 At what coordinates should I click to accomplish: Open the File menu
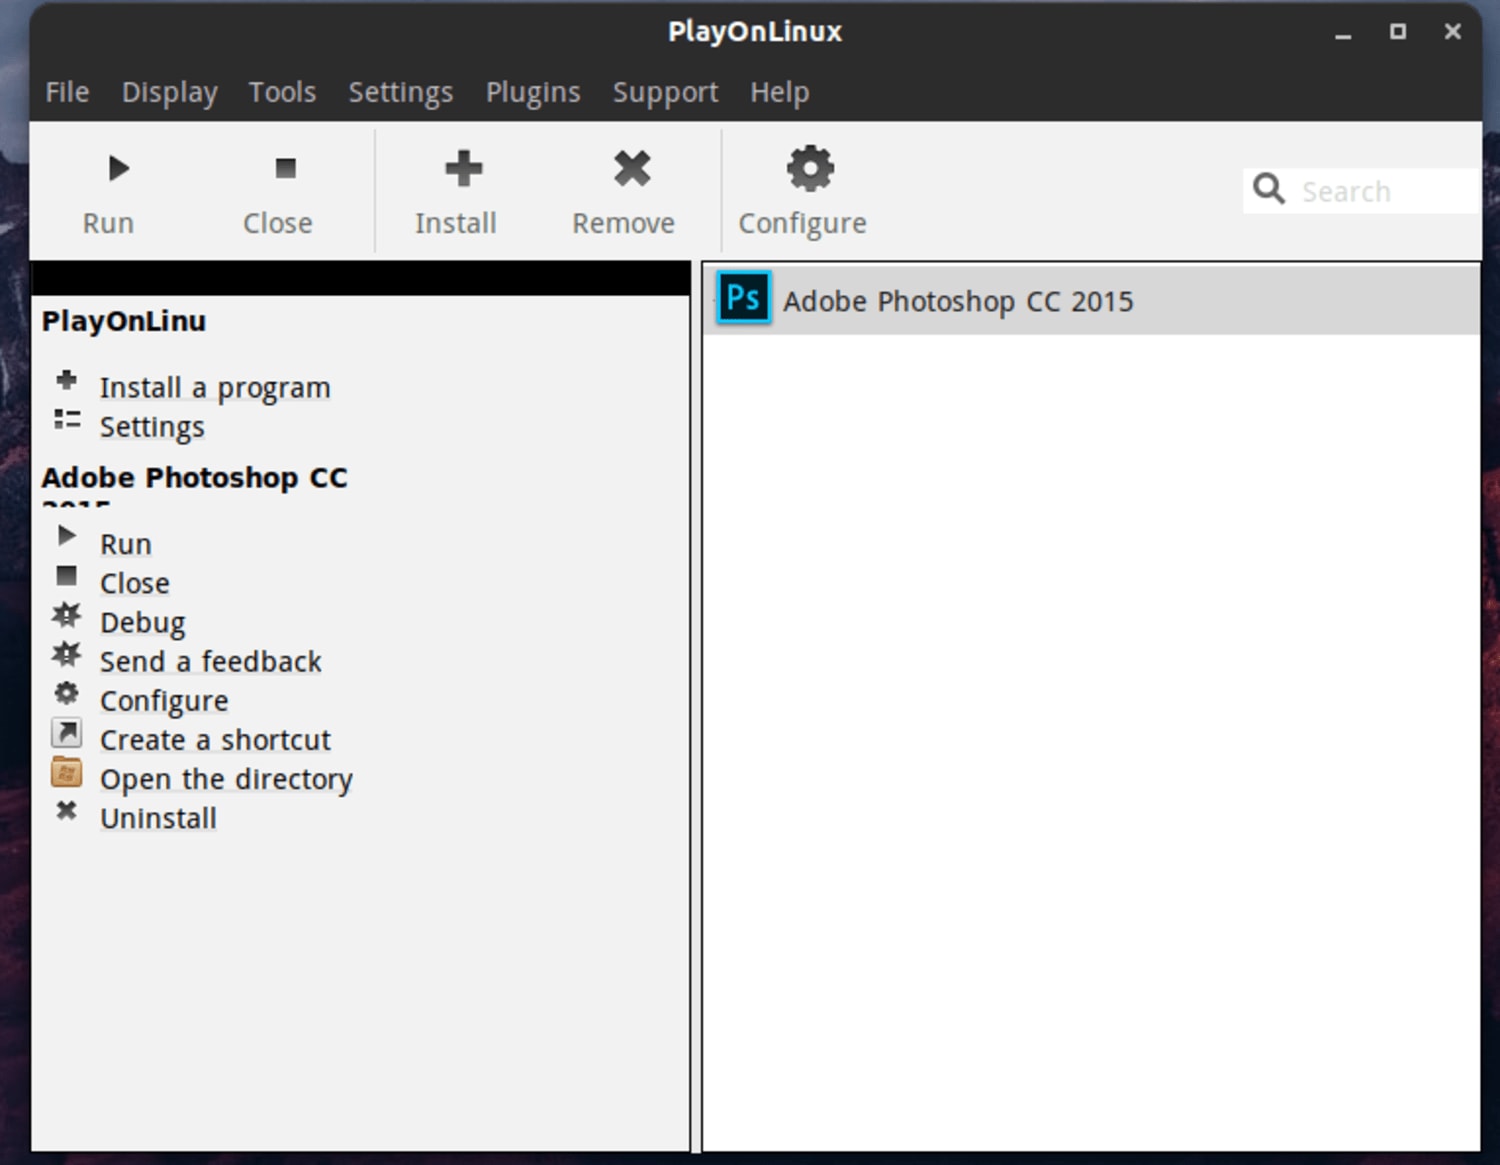click(x=67, y=92)
